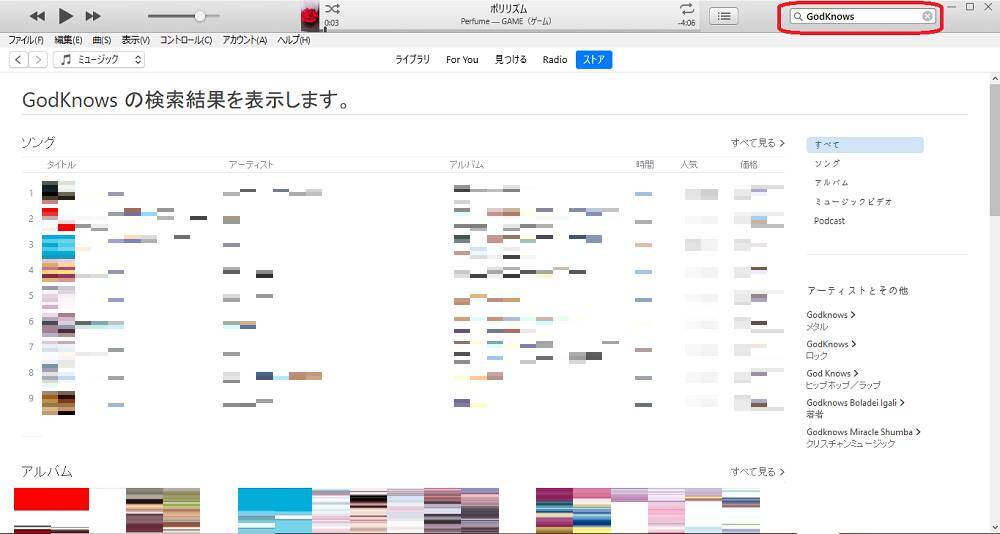The width and height of the screenshot is (1000, 534).
Task: Click the now playing album artwork
Action: [310, 17]
